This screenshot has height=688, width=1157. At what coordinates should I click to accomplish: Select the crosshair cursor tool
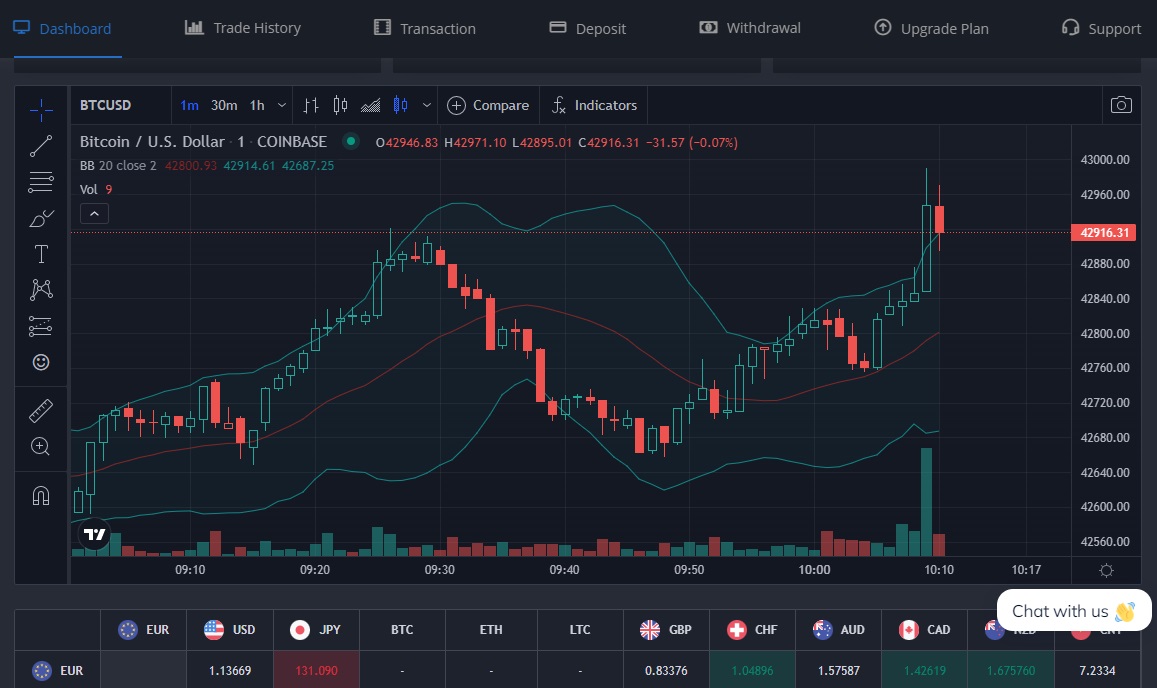coord(41,110)
